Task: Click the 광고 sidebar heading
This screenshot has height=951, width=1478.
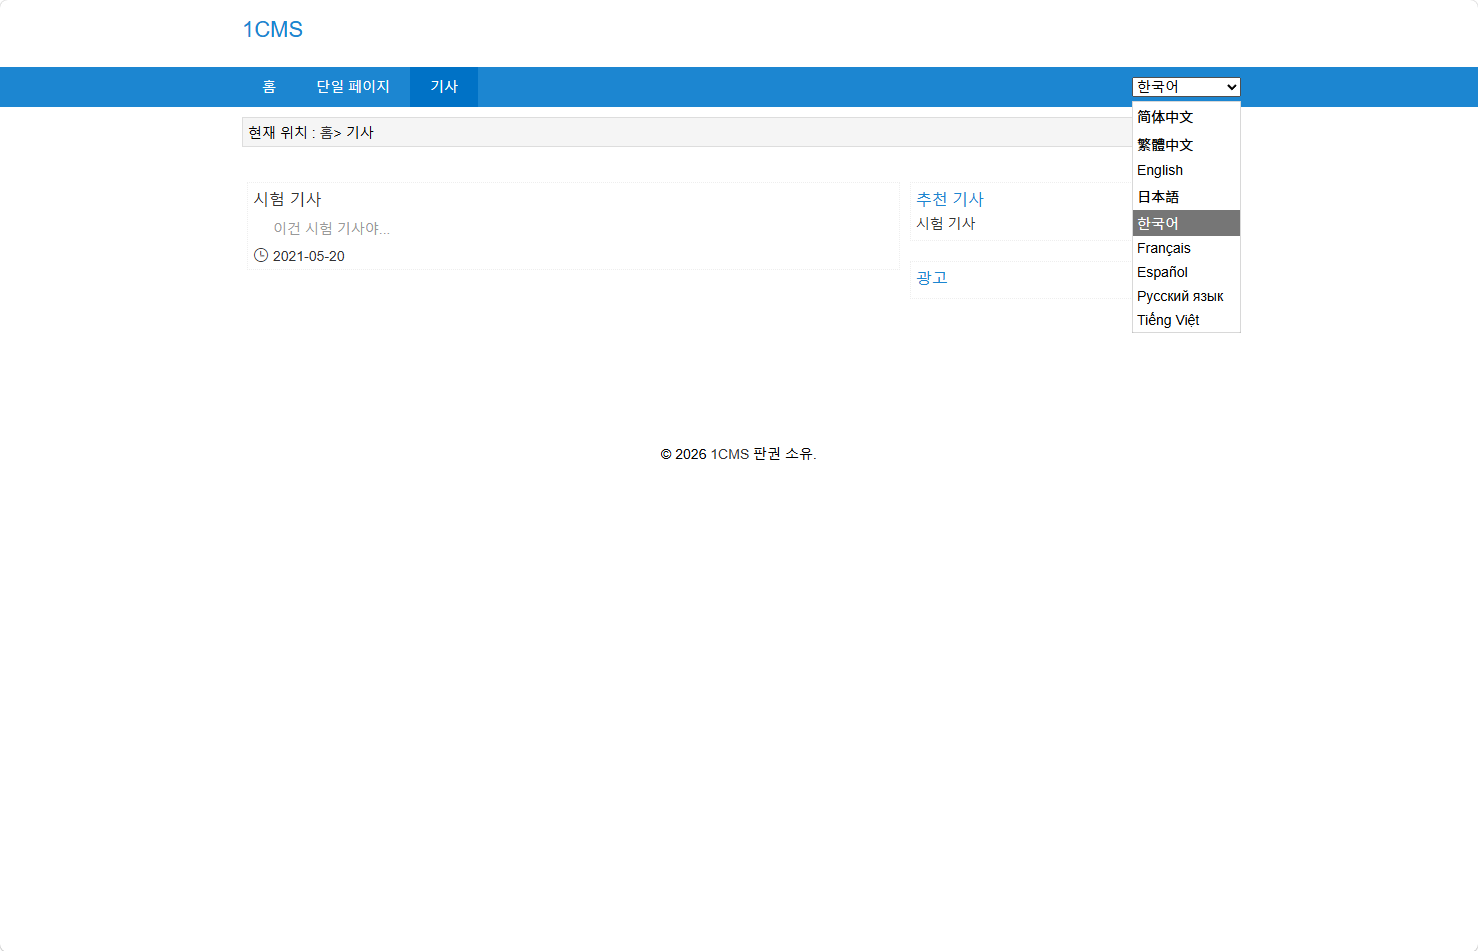Action: [x=932, y=278]
